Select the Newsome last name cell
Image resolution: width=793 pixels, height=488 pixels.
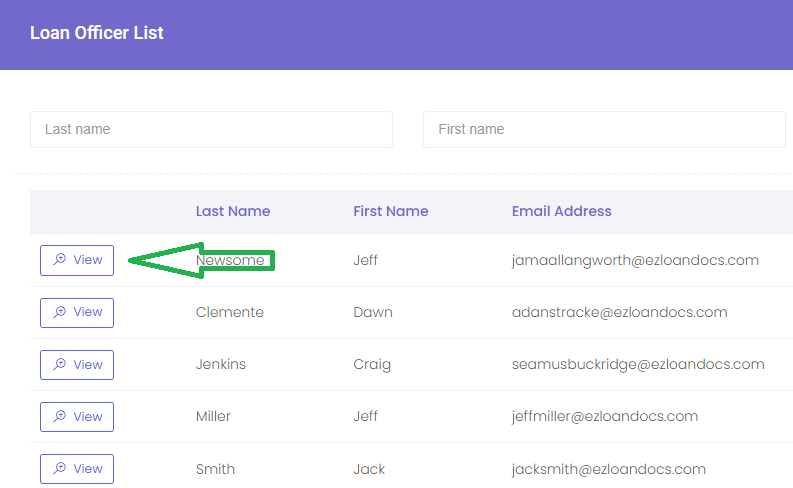pyautogui.click(x=230, y=261)
